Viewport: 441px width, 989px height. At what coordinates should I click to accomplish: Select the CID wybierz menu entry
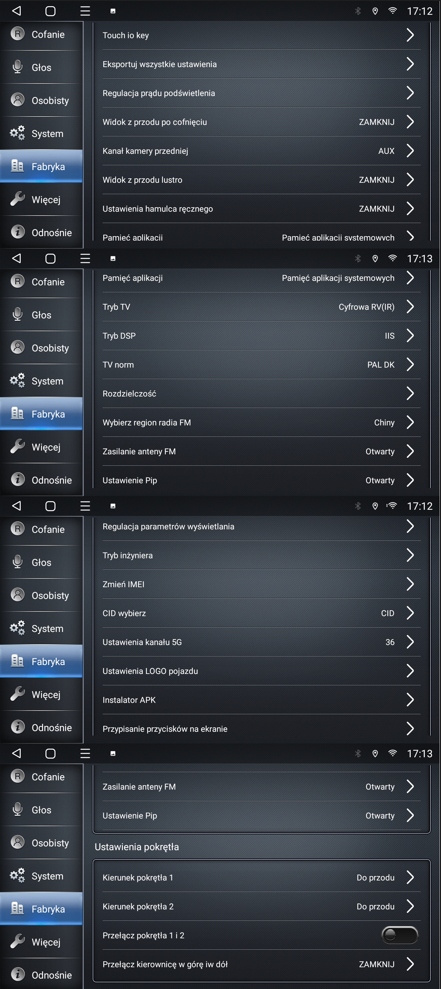261,613
